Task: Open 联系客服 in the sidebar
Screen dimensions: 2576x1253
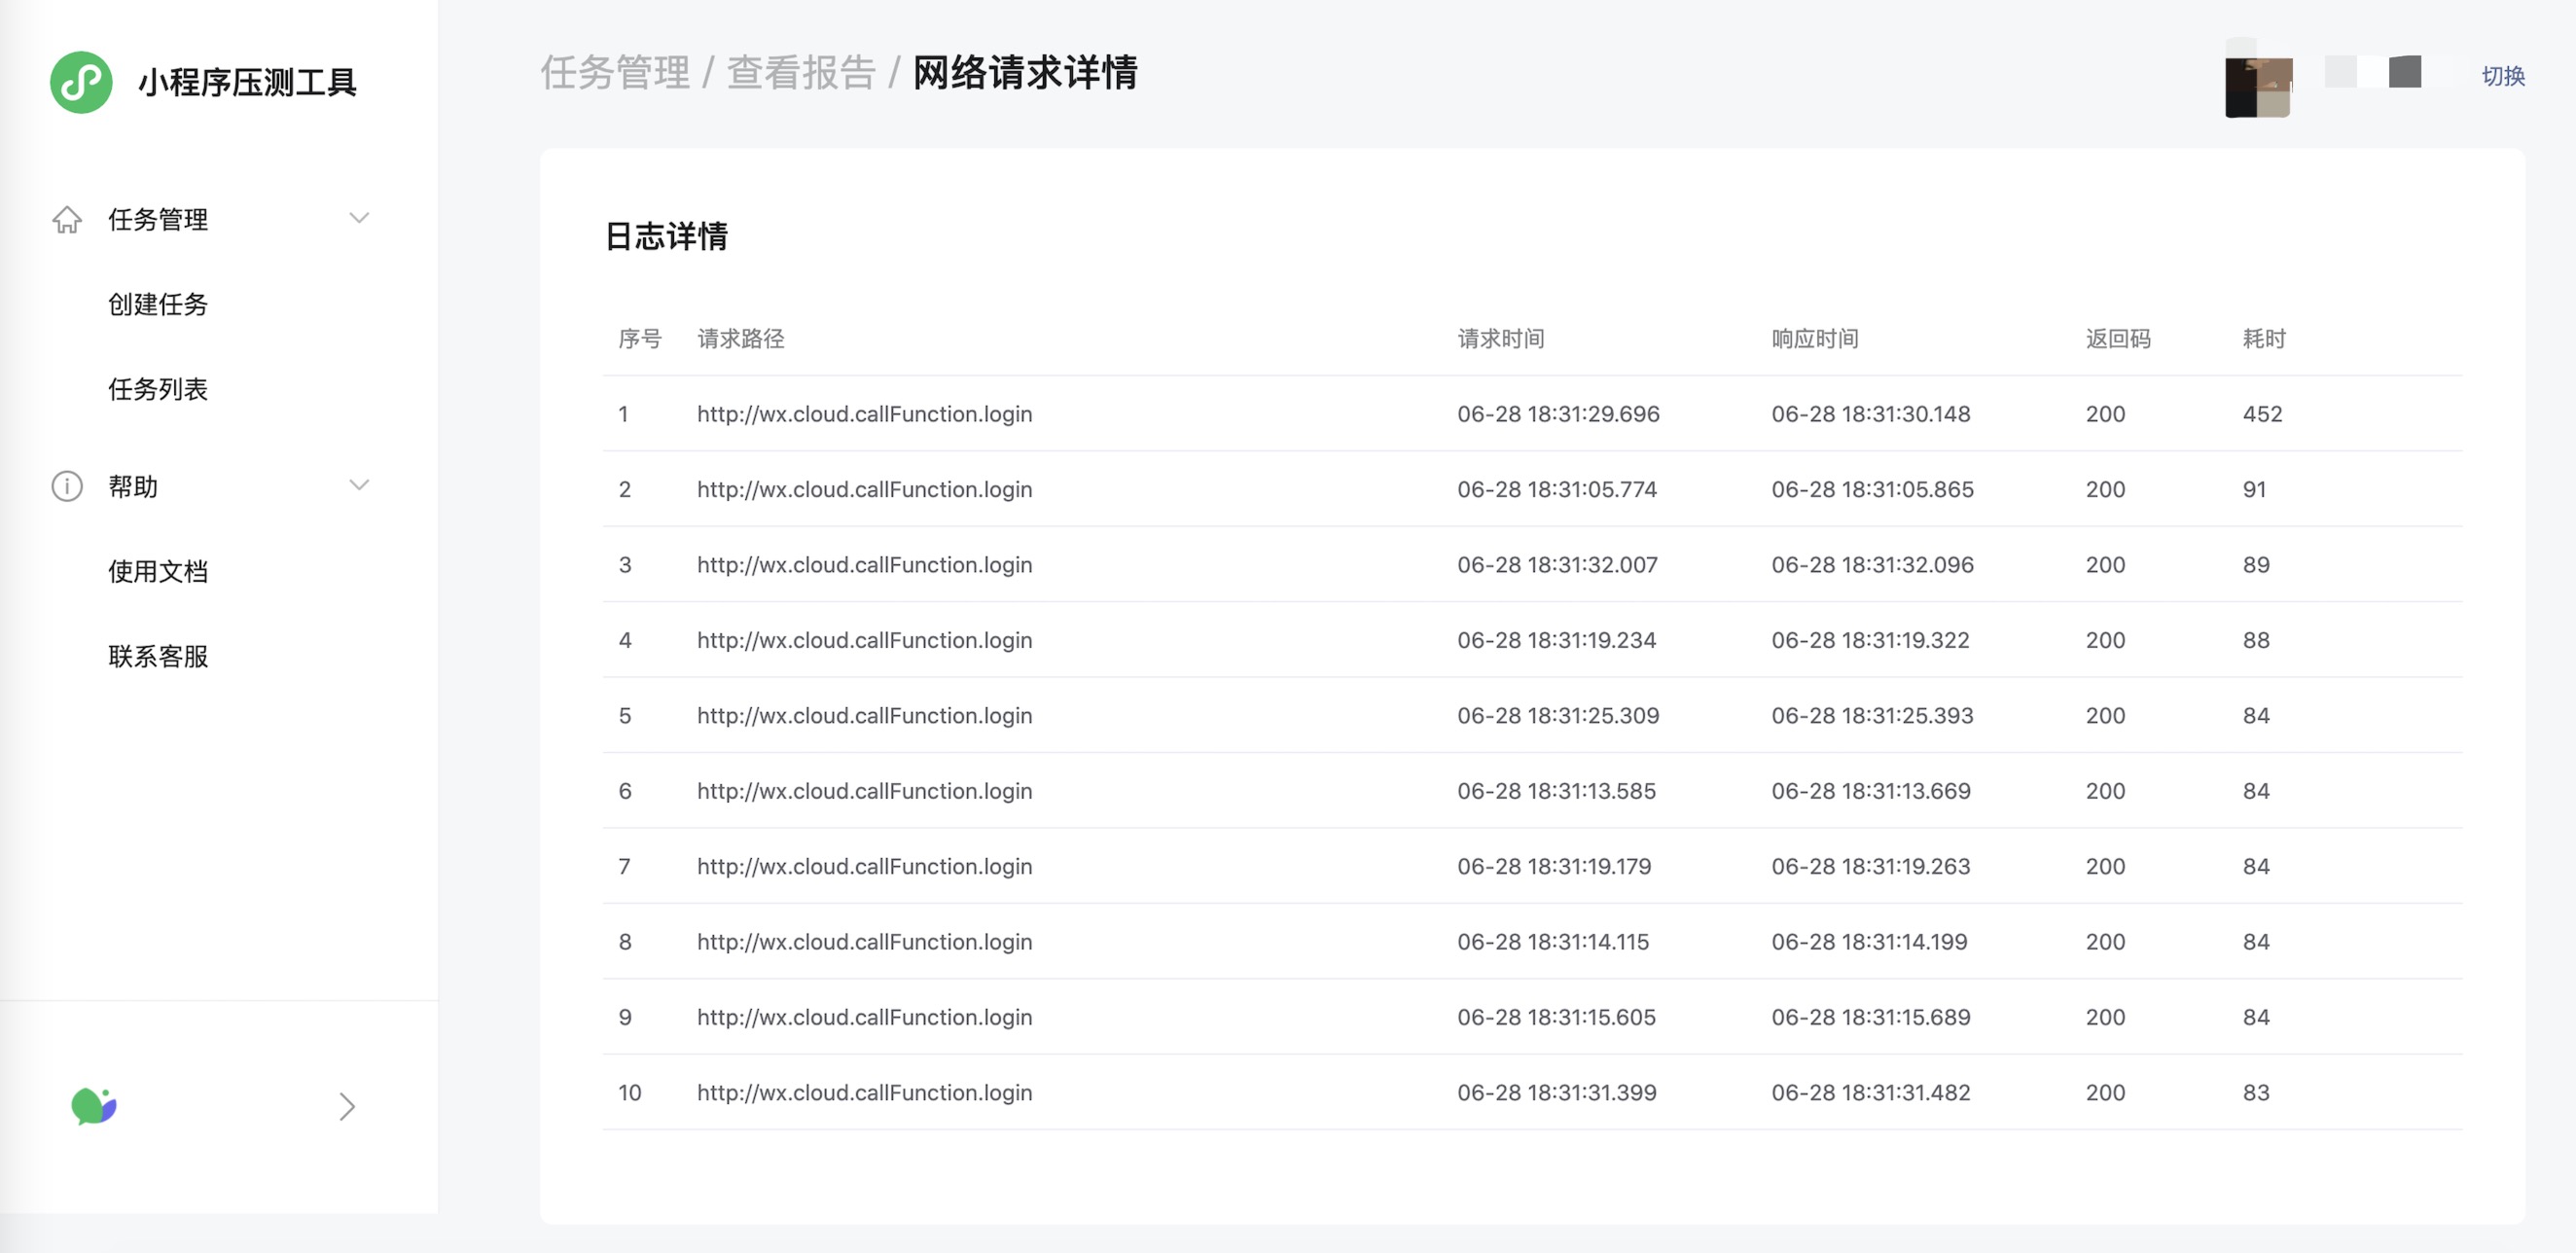Action: click(x=158, y=656)
